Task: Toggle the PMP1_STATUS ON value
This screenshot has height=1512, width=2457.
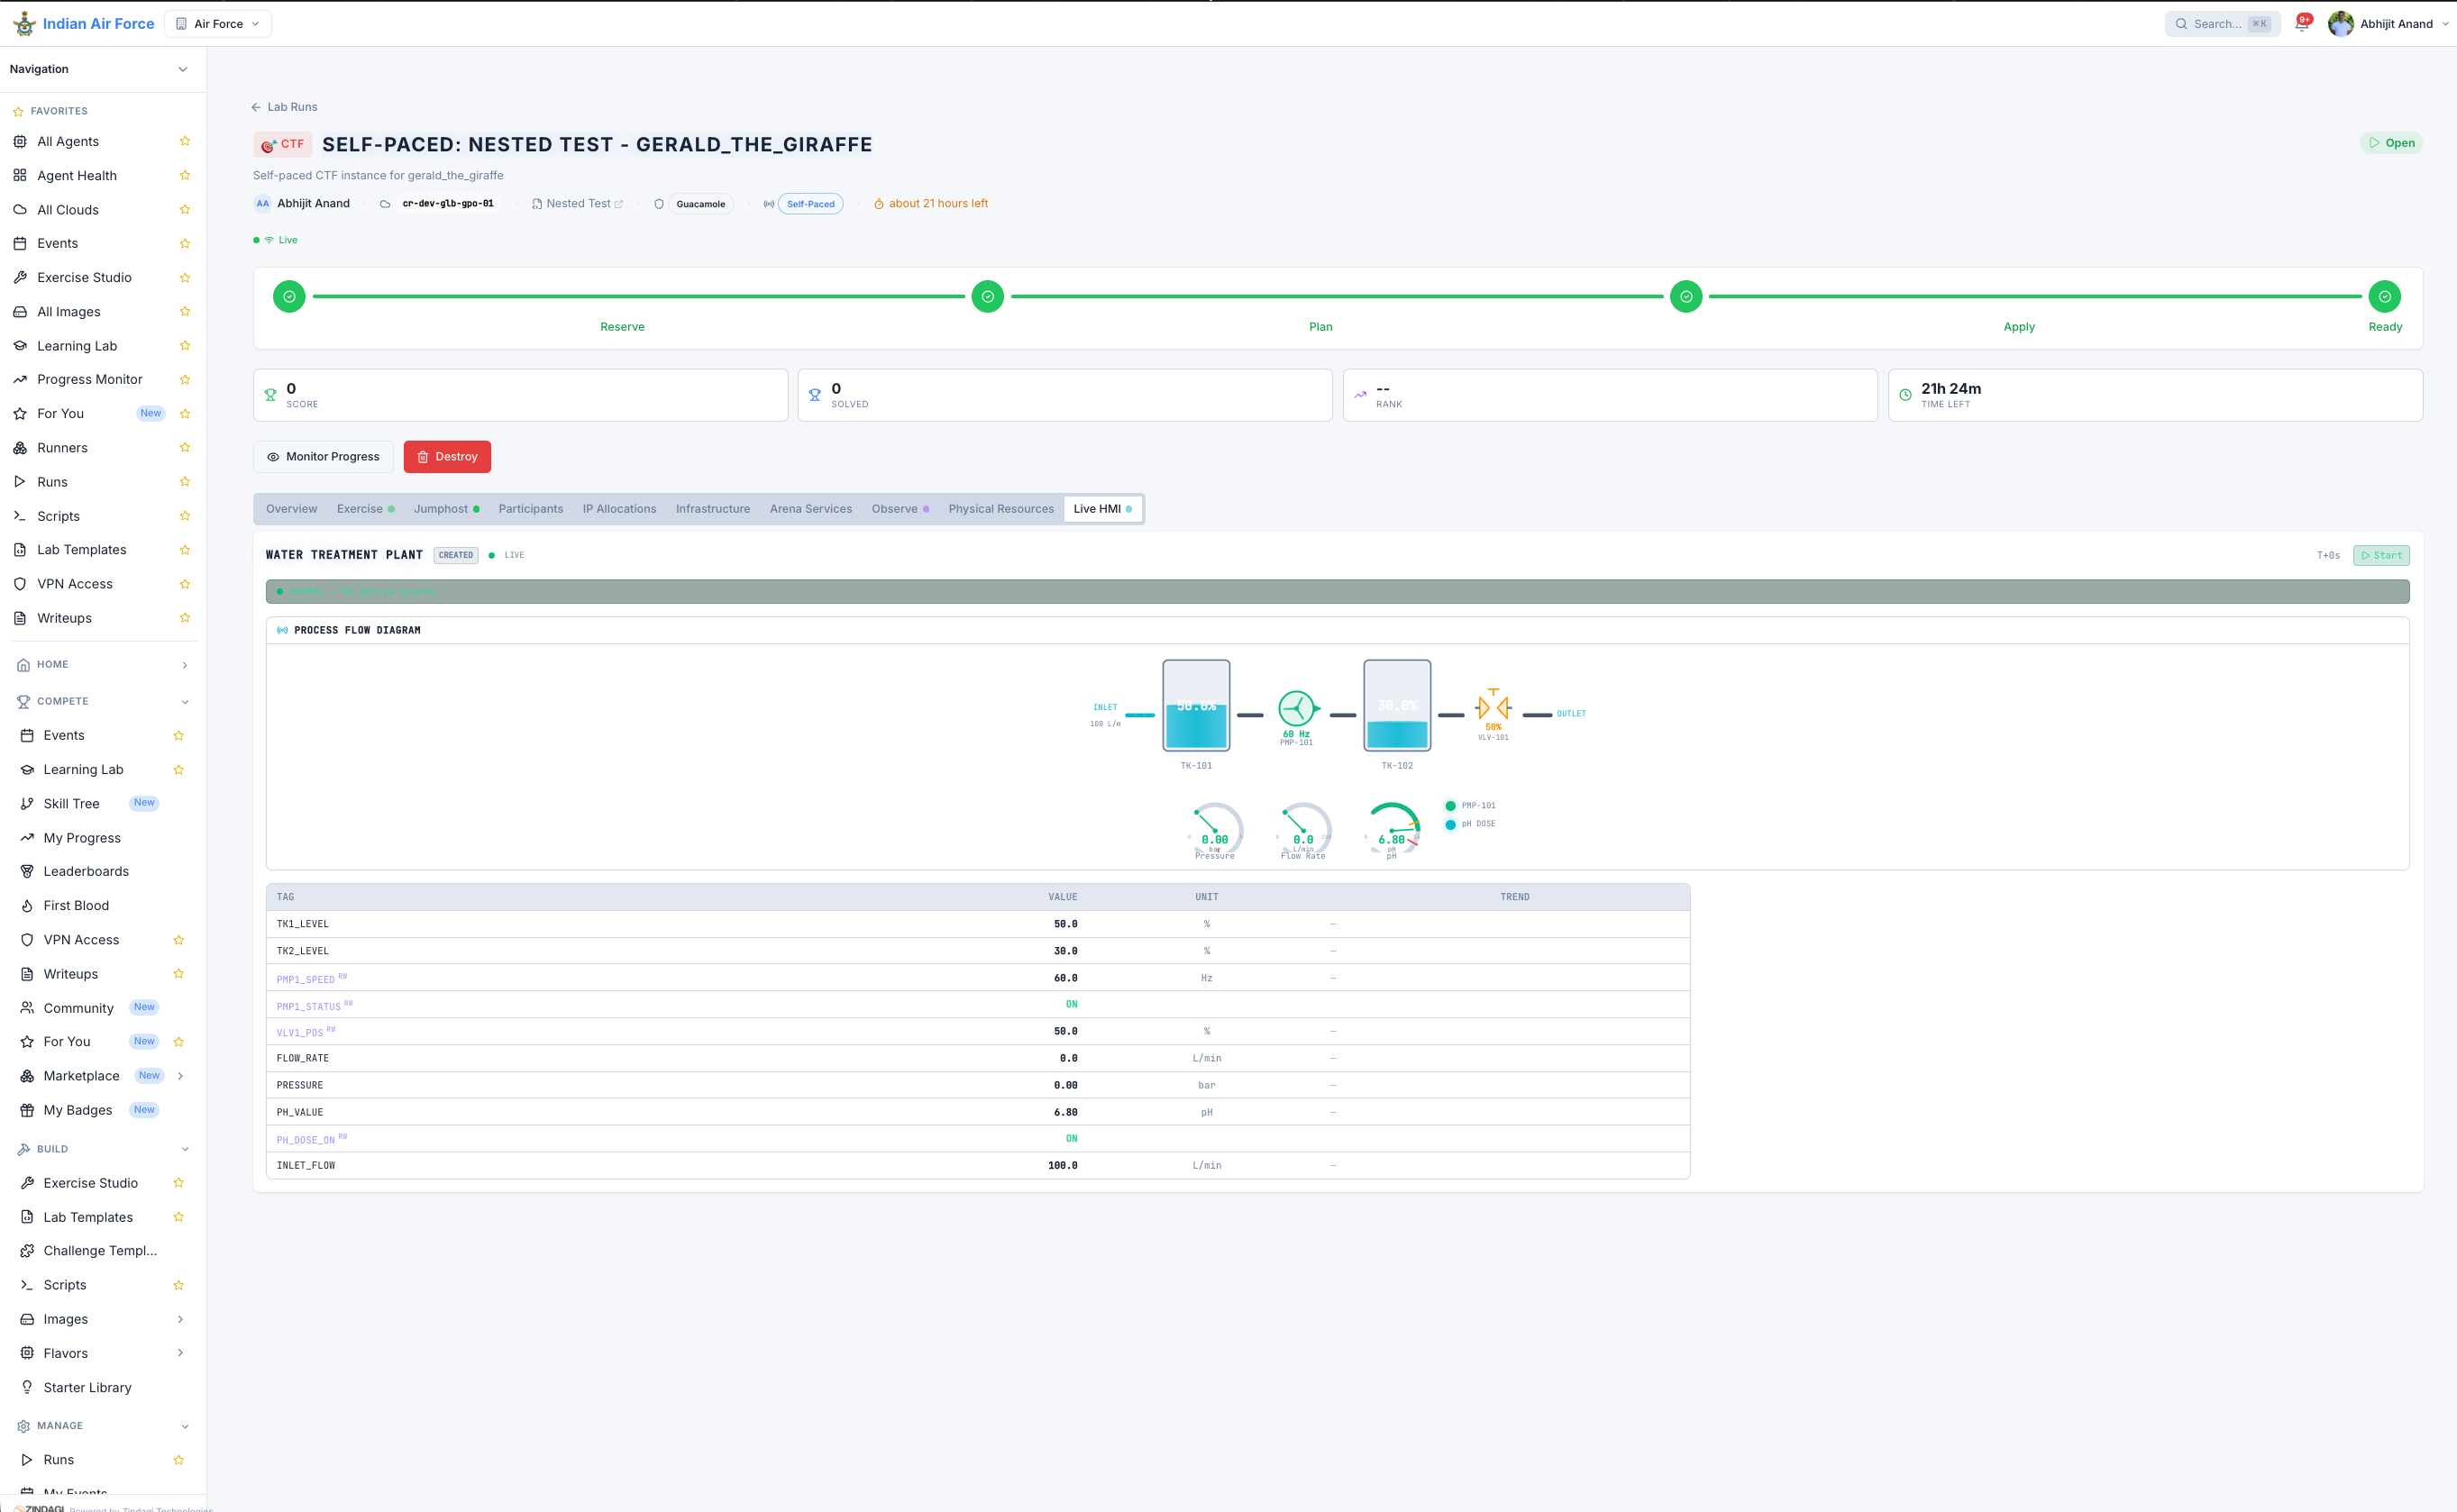Action: tap(1071, 1004)
